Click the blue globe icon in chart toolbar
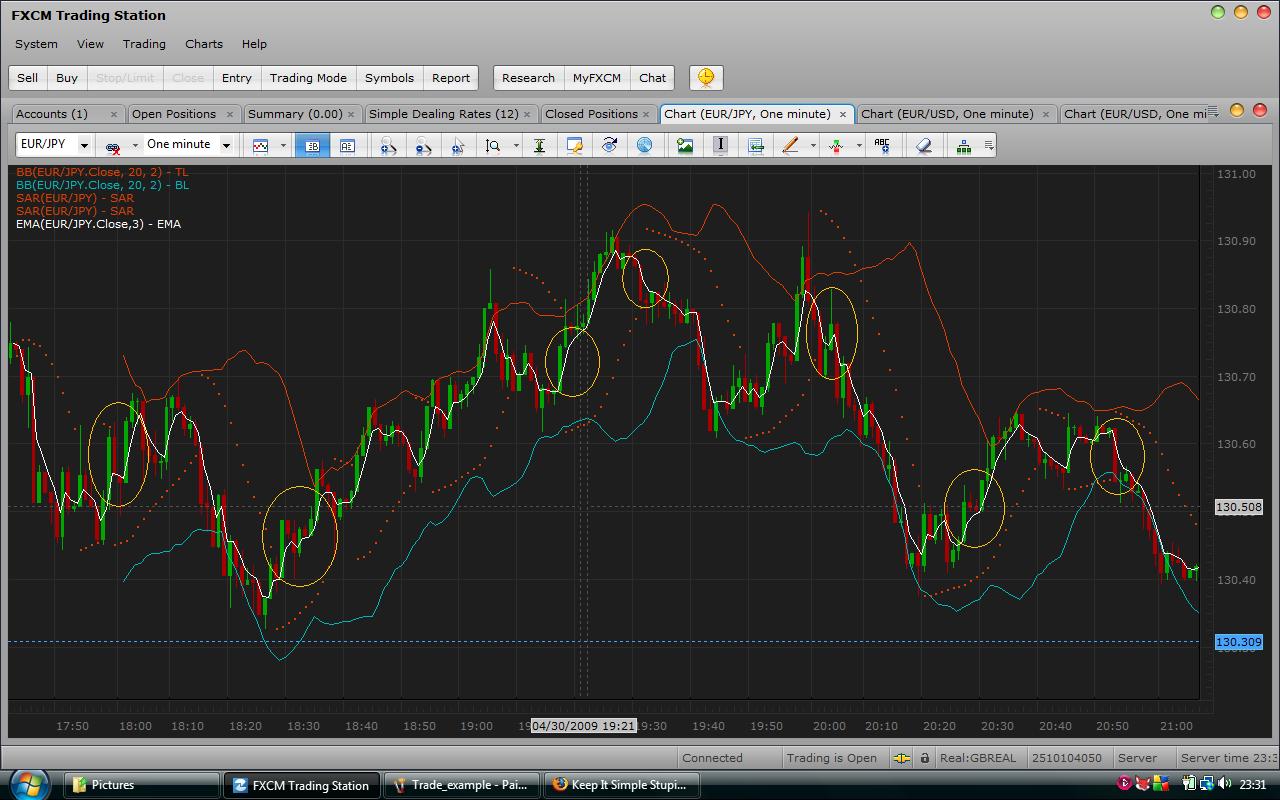The width and height of the screenshot is (1280, 800). click(644, 146)
